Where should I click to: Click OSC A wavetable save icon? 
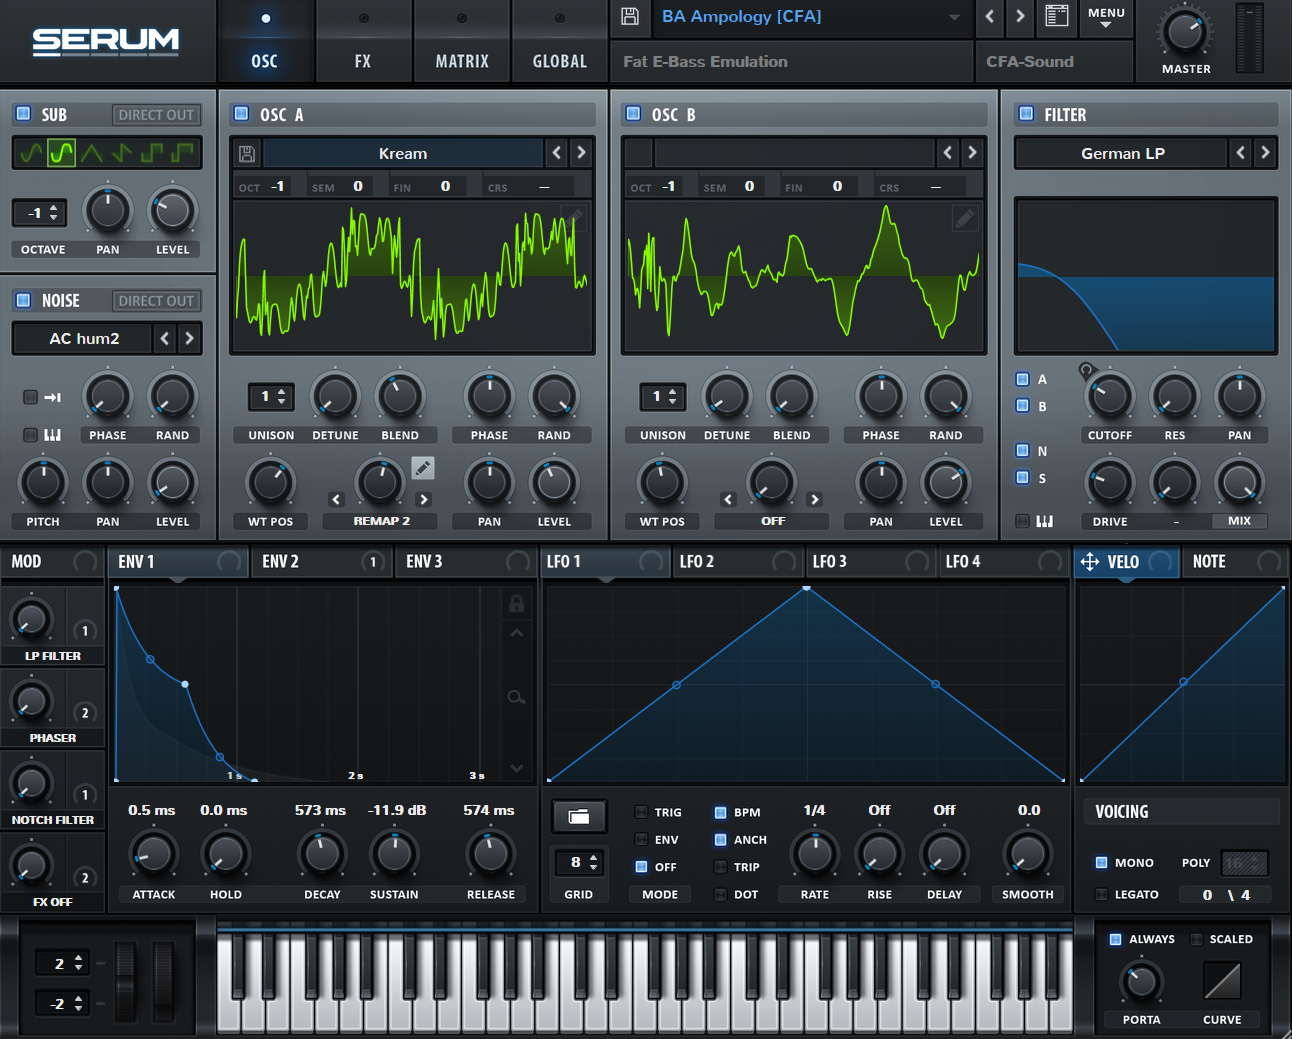pyautogui.click(x=247, y=154)
